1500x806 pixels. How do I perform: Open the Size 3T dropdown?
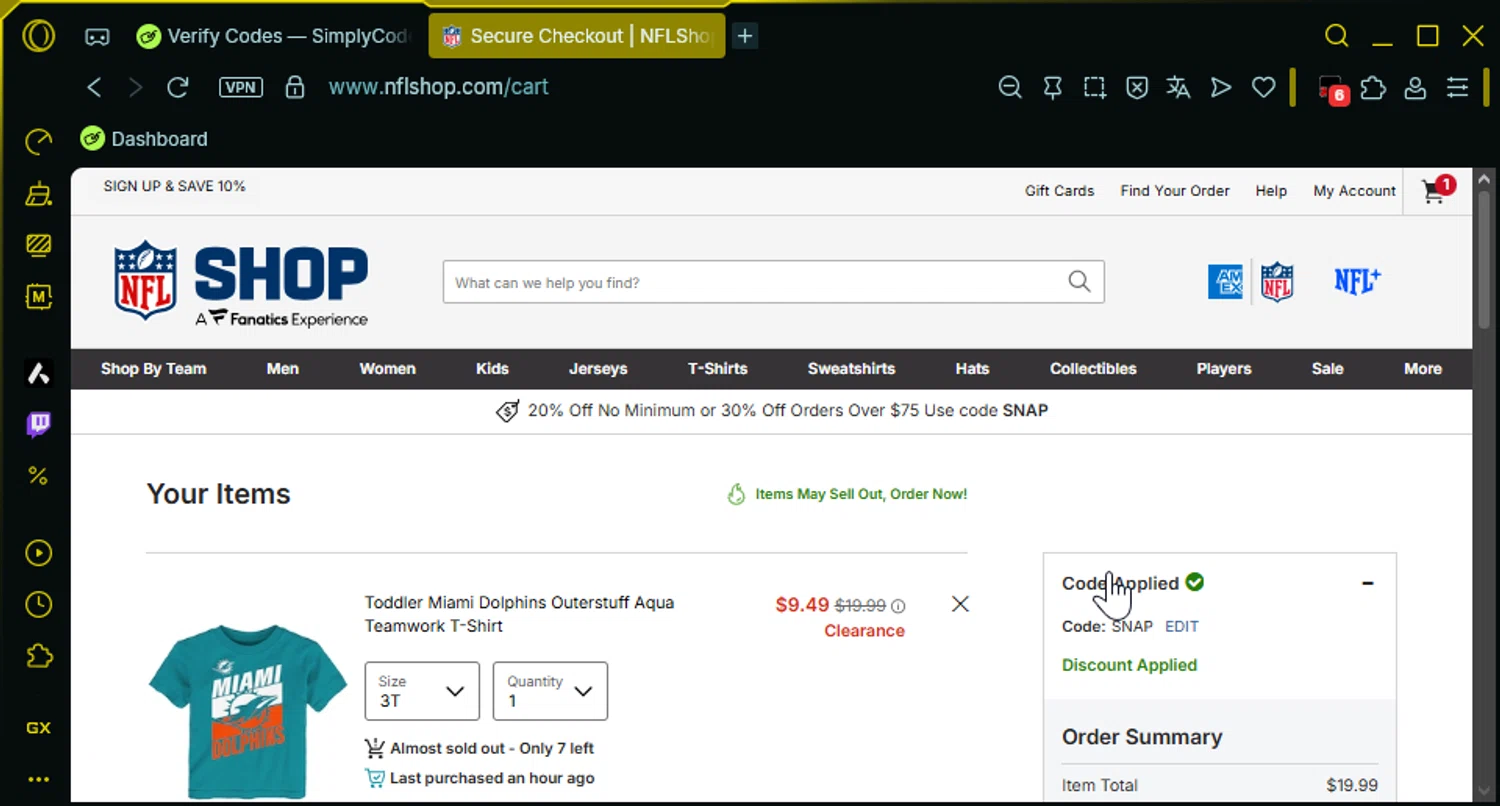422,691
